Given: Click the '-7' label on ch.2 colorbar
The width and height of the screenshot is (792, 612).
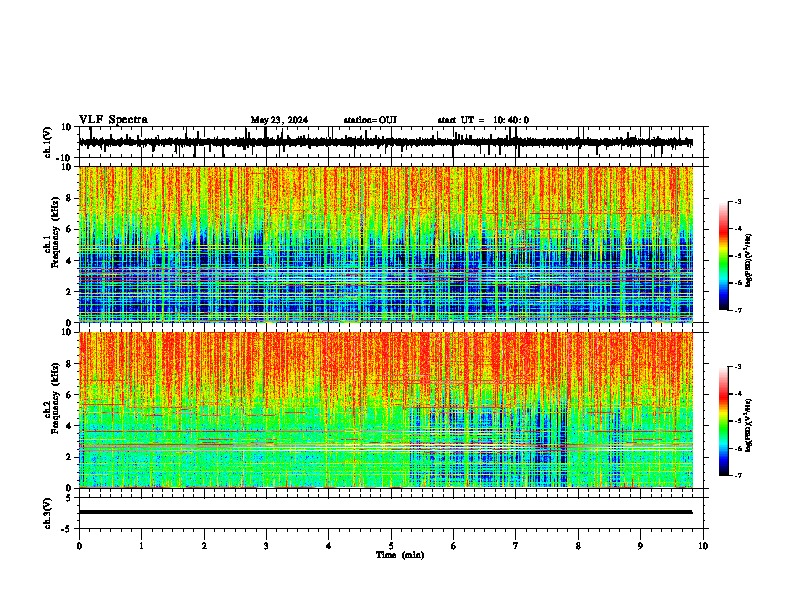Looking at the screenshot, I should click(x=737, y=476).
